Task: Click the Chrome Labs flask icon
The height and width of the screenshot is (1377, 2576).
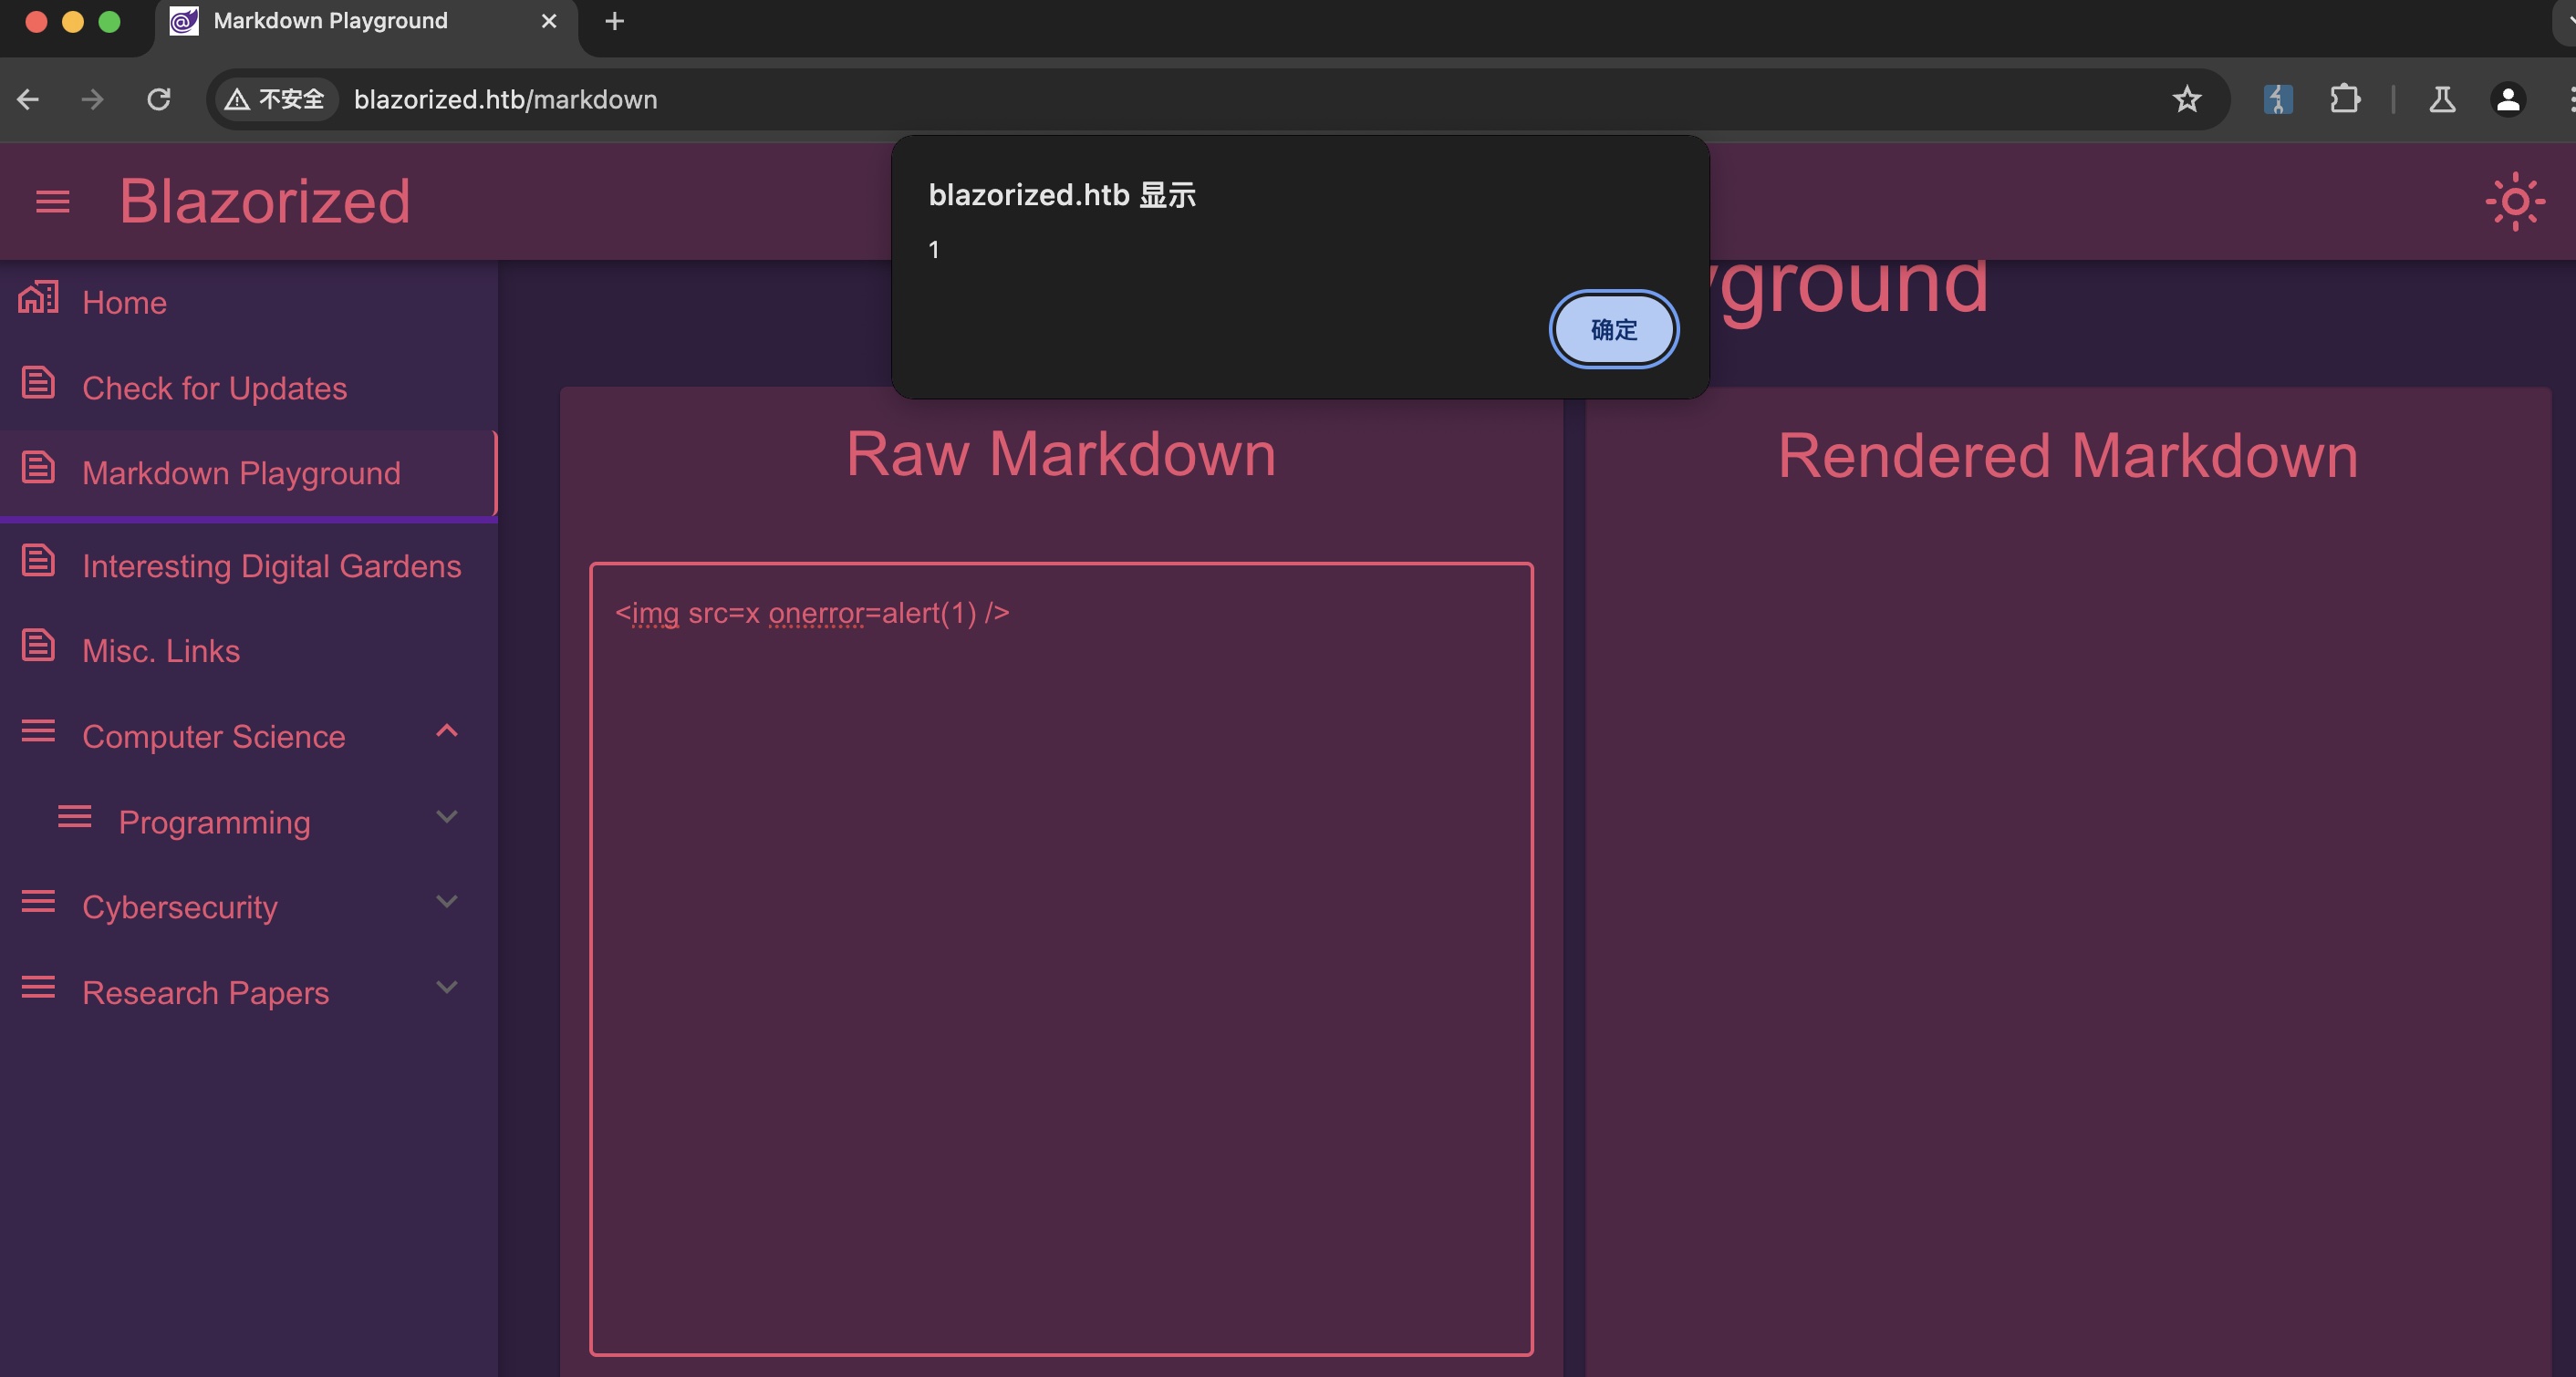Action: tap(2442, 99)
